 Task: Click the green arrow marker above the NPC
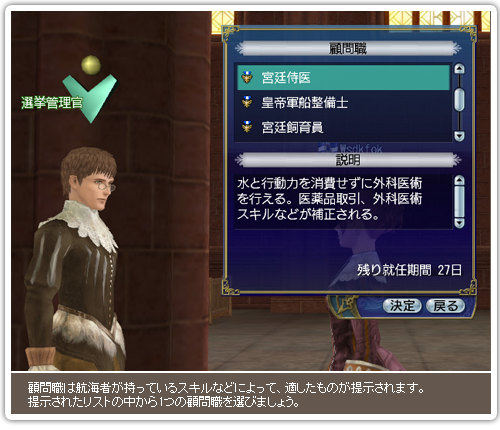[90, 98]
